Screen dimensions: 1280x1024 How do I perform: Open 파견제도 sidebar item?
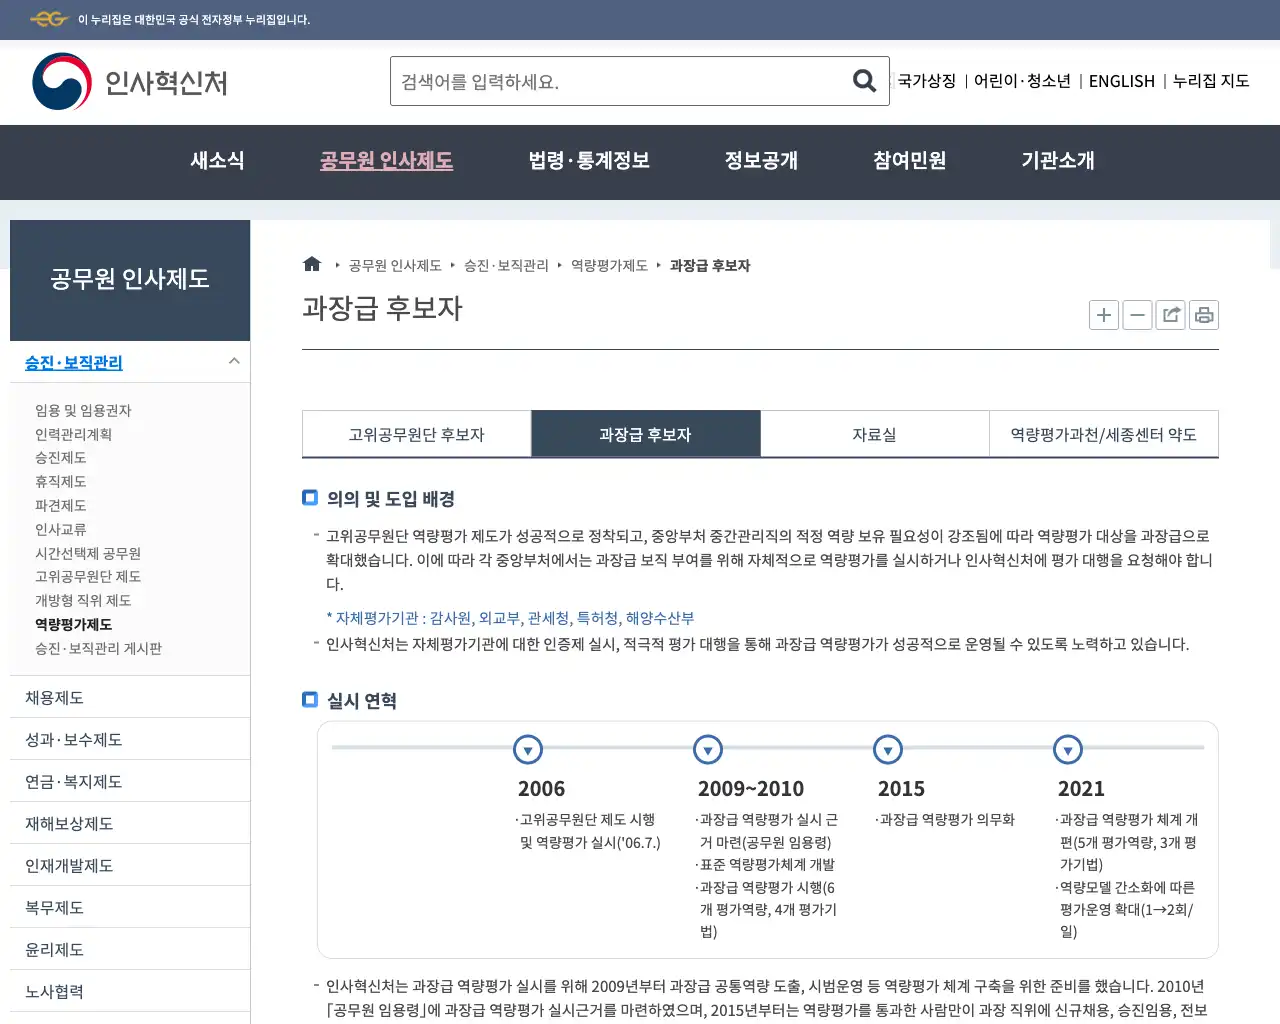(x=60, y=505)
